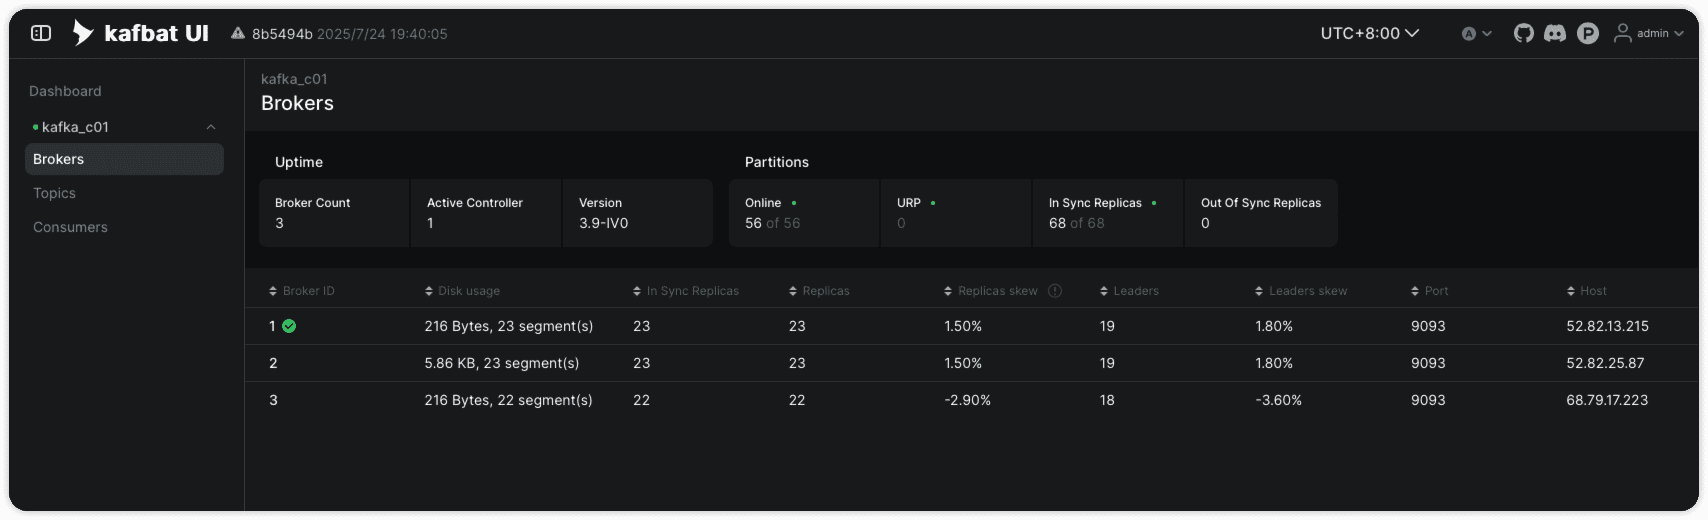The height and width of the screenshot is (520, 1708).
Task: Go to the Consumers menu item
Action: pos(70,227)
